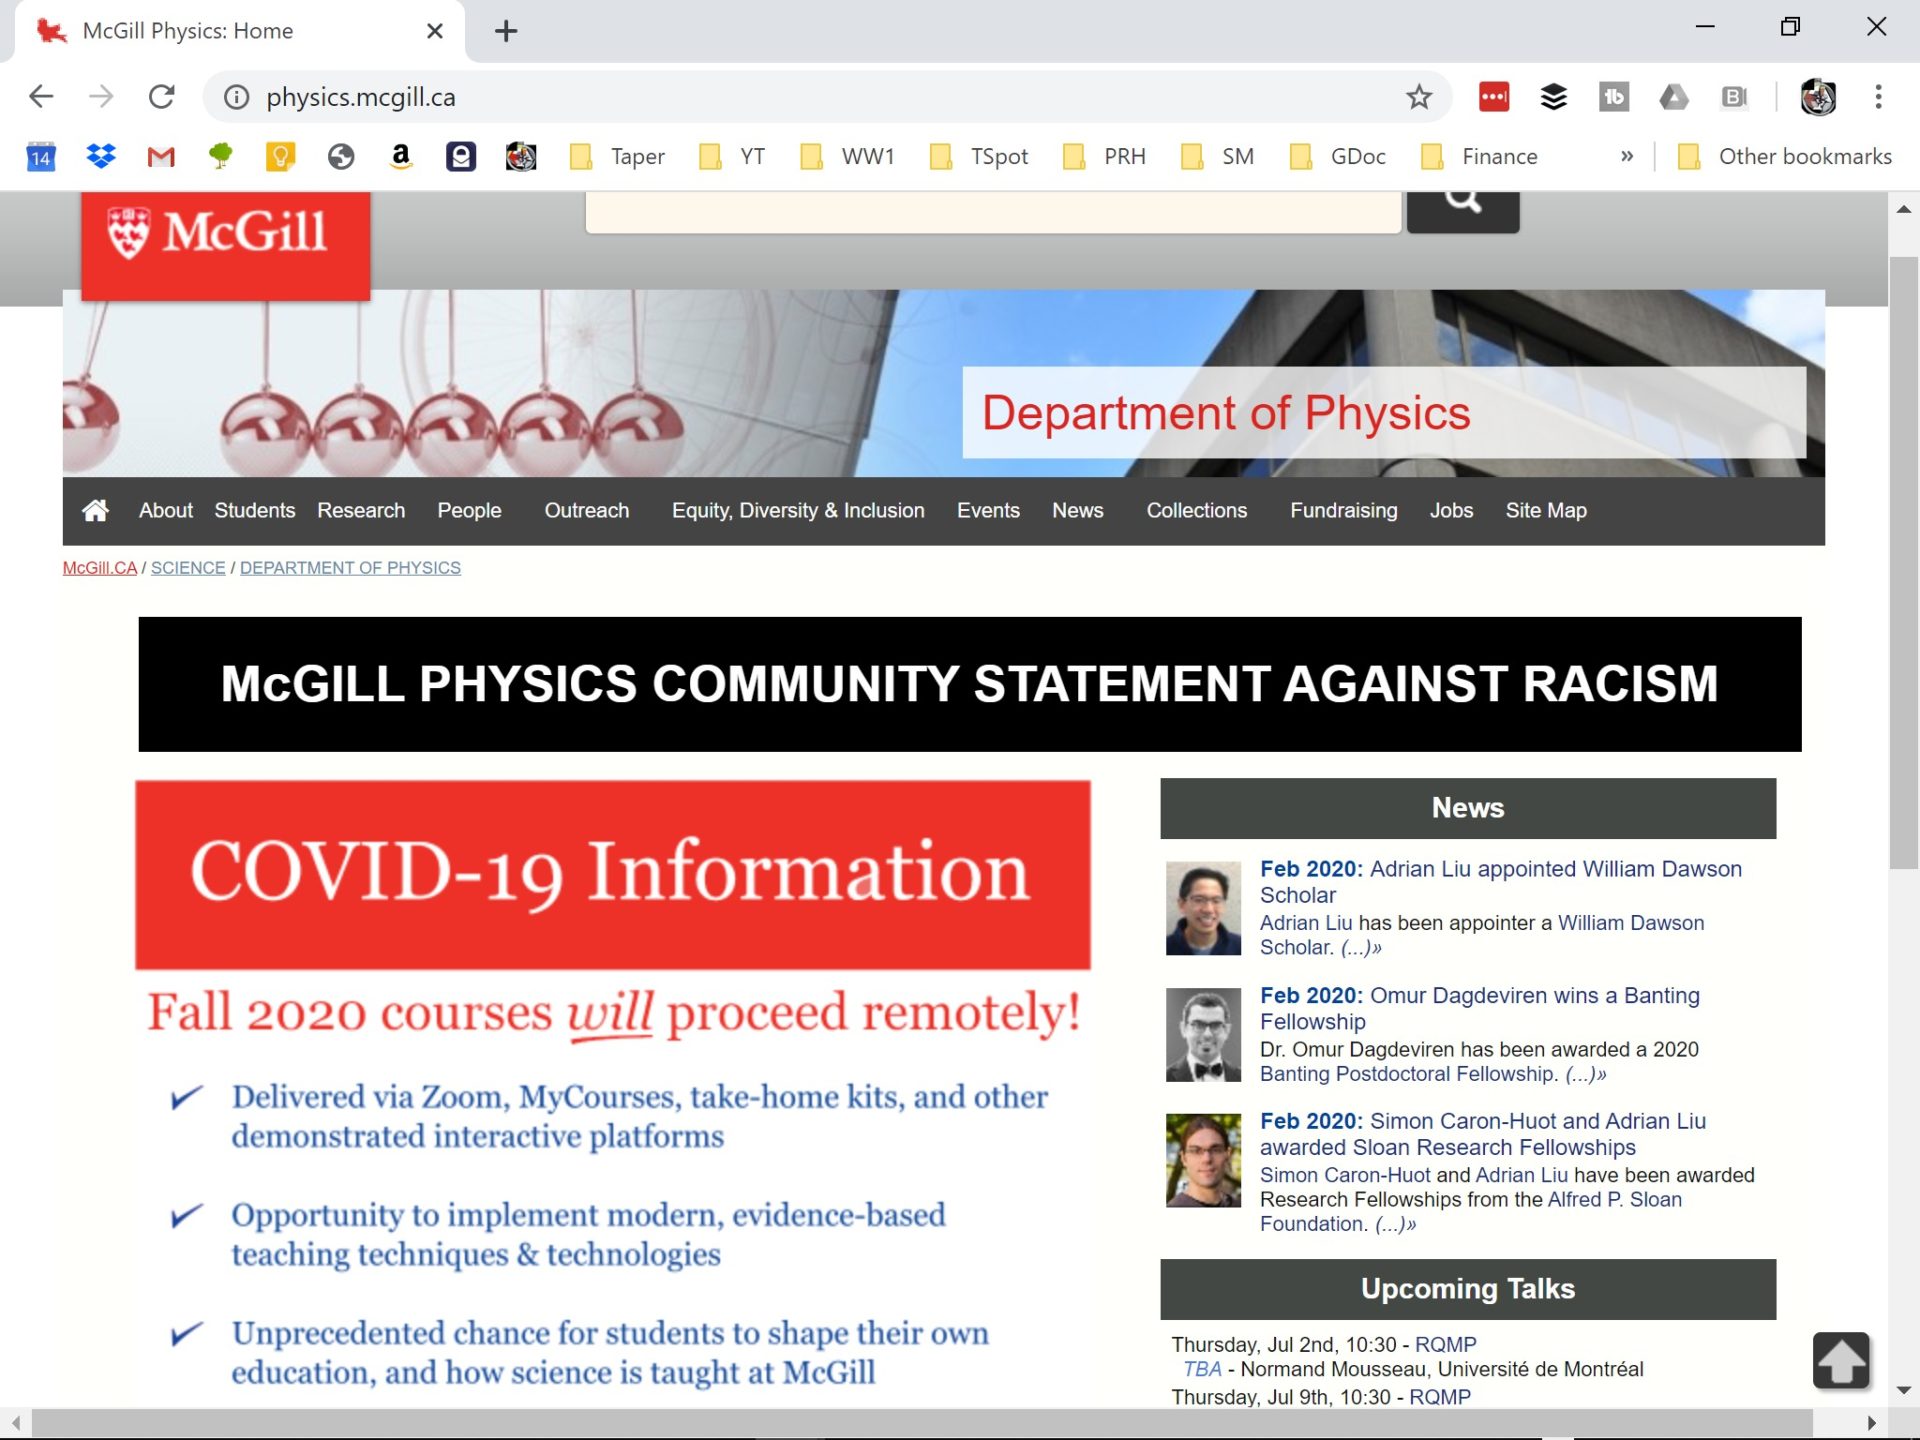The height and width of the screenshot is (1440, 1920).
Task: Open the People menu
Action: click(x=469, y=511)
